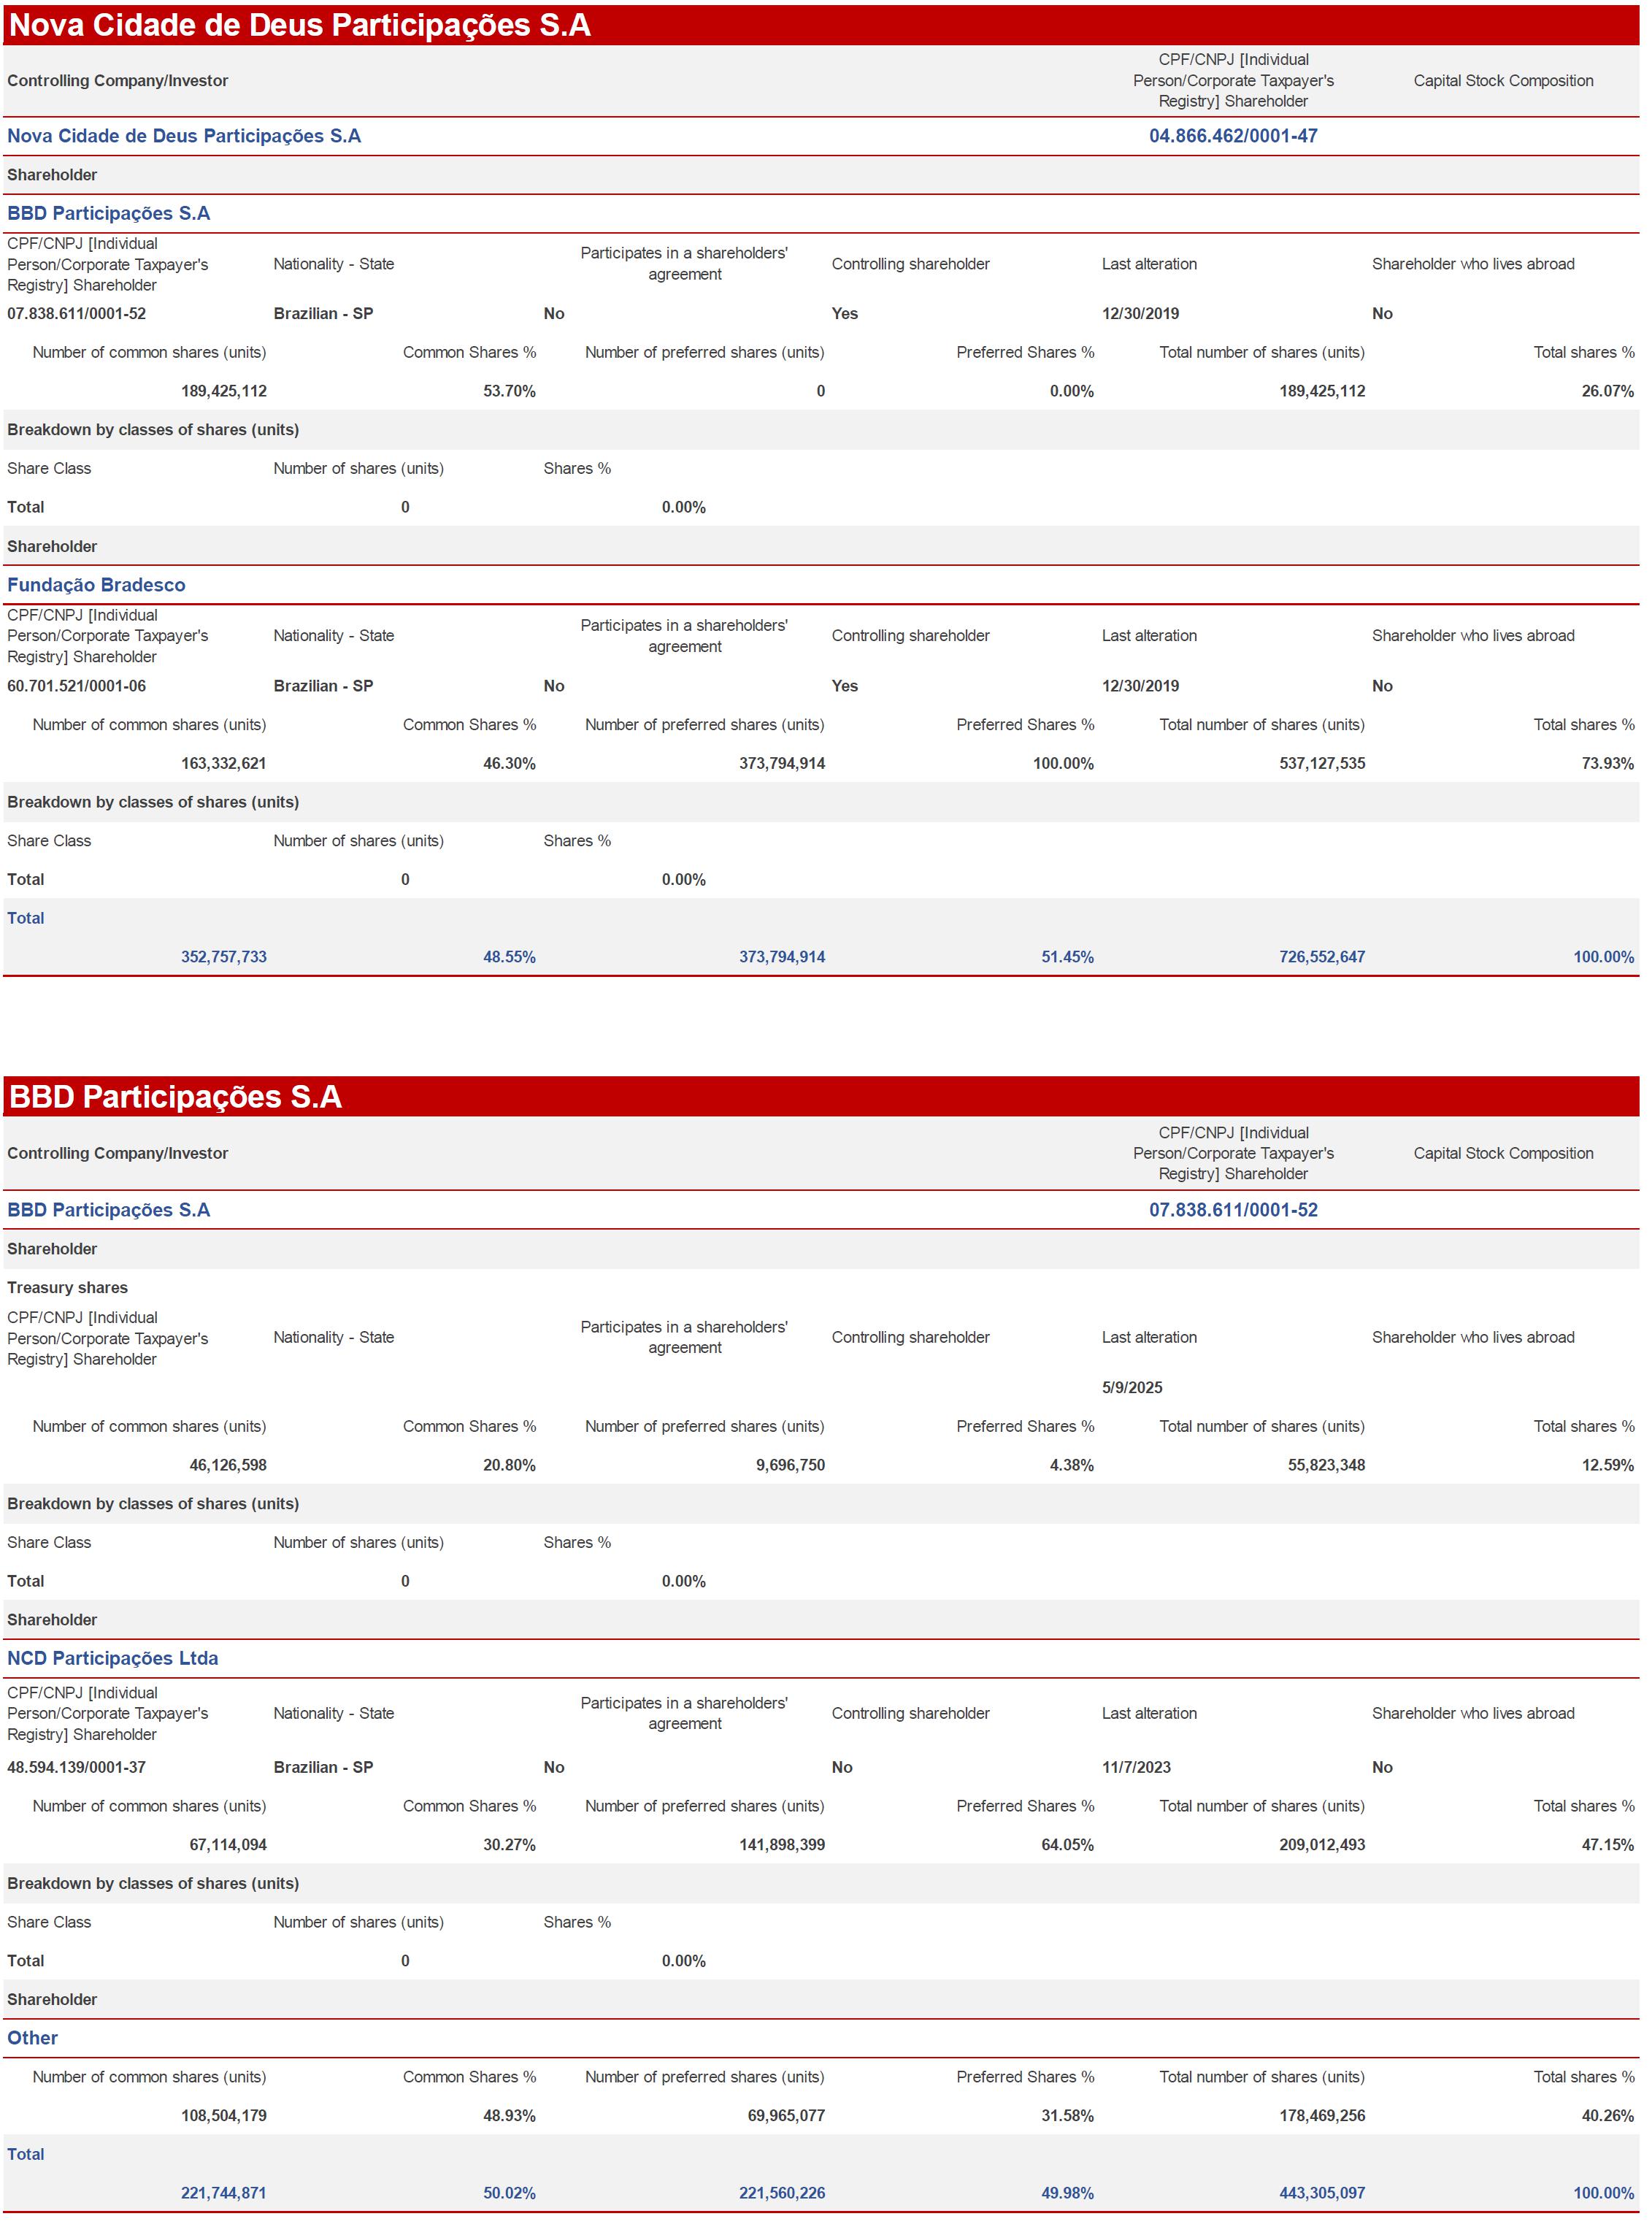The width and height of the screenshot is (1652, 2227).
Task: Open NCD Participações Ltda shareholder link
Action: [112, 1658]
